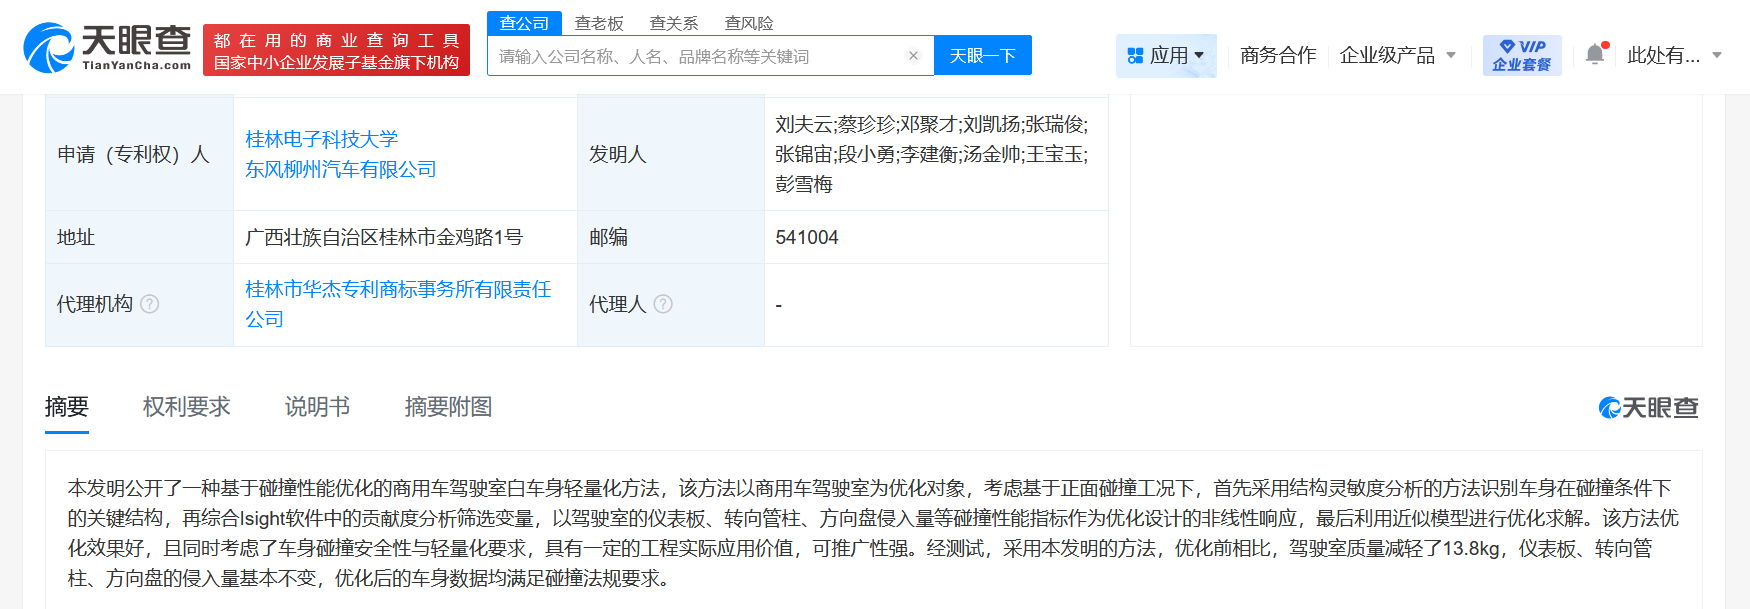Switch to the 说明书 tab
Screen dimensions: 1750x609
(x=318, y=407)
